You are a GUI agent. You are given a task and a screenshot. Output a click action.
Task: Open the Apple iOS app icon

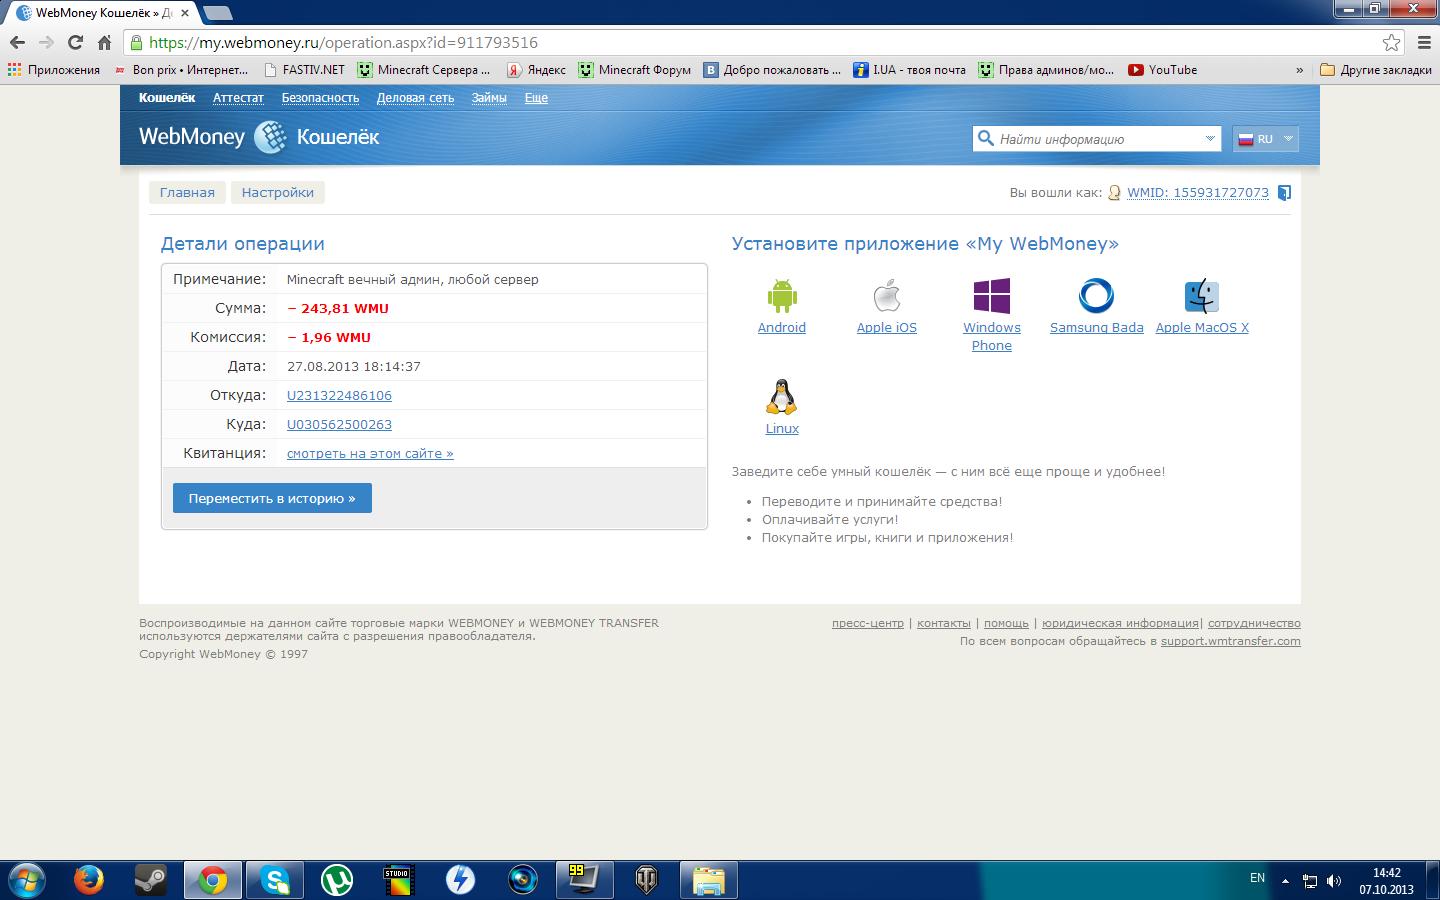[887, 296]
